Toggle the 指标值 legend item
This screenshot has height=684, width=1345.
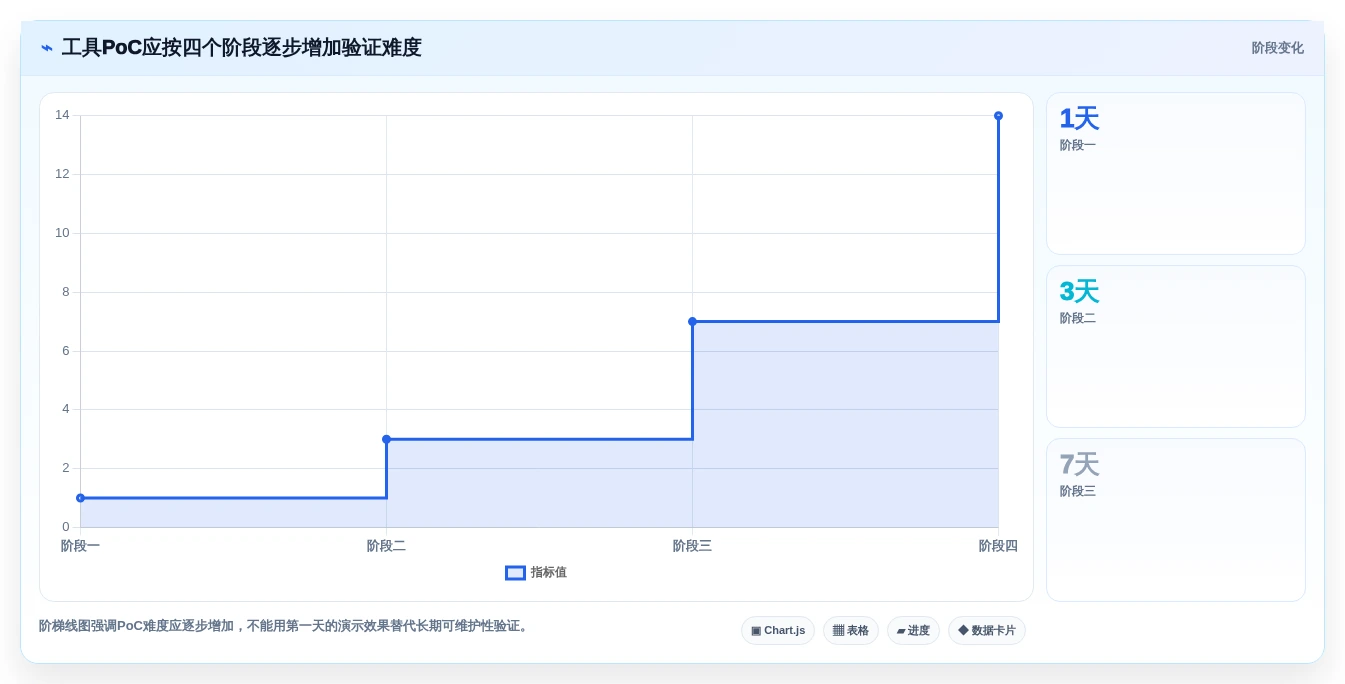tap(536, 572)
